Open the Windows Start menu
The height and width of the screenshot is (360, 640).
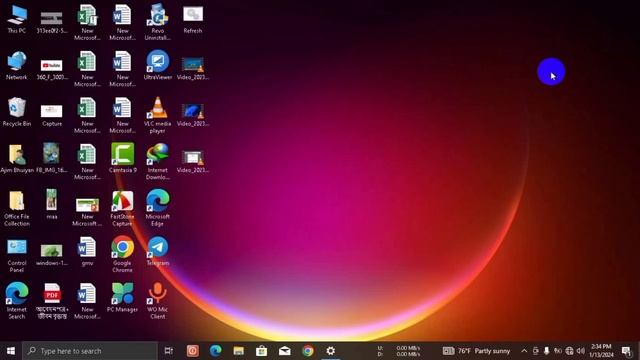(11, 351)
